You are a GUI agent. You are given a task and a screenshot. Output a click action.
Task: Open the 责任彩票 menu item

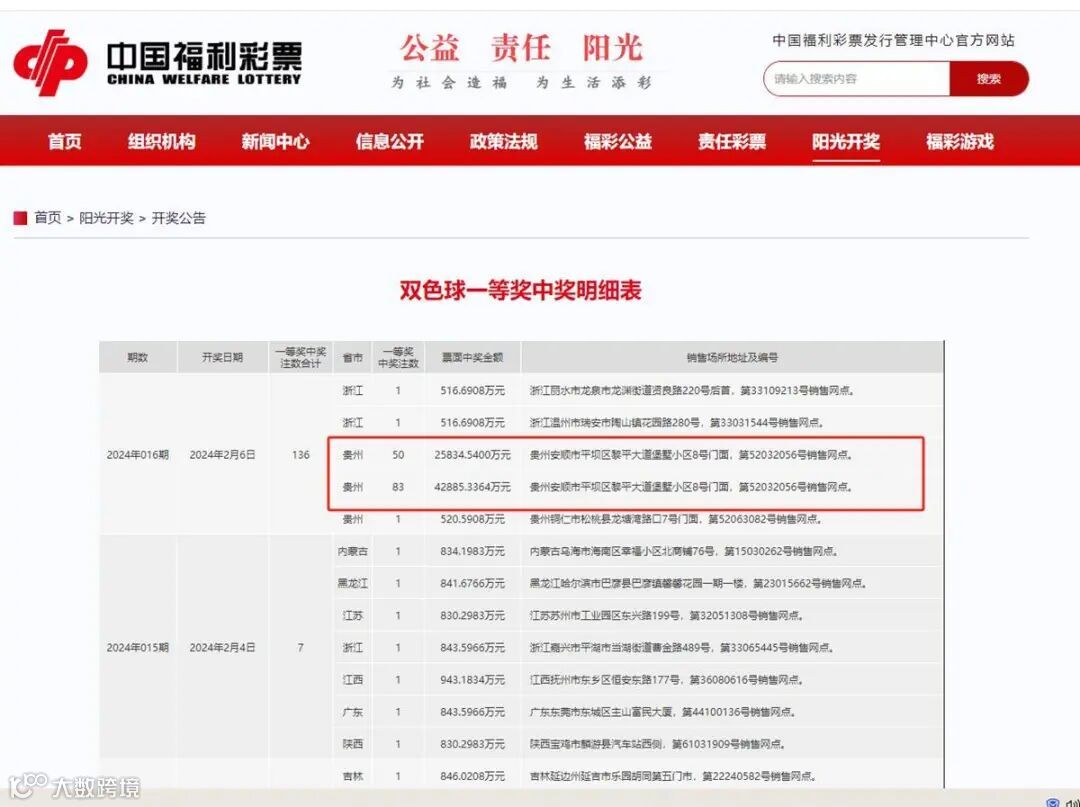pyautogui.click(x=731, y=142)
